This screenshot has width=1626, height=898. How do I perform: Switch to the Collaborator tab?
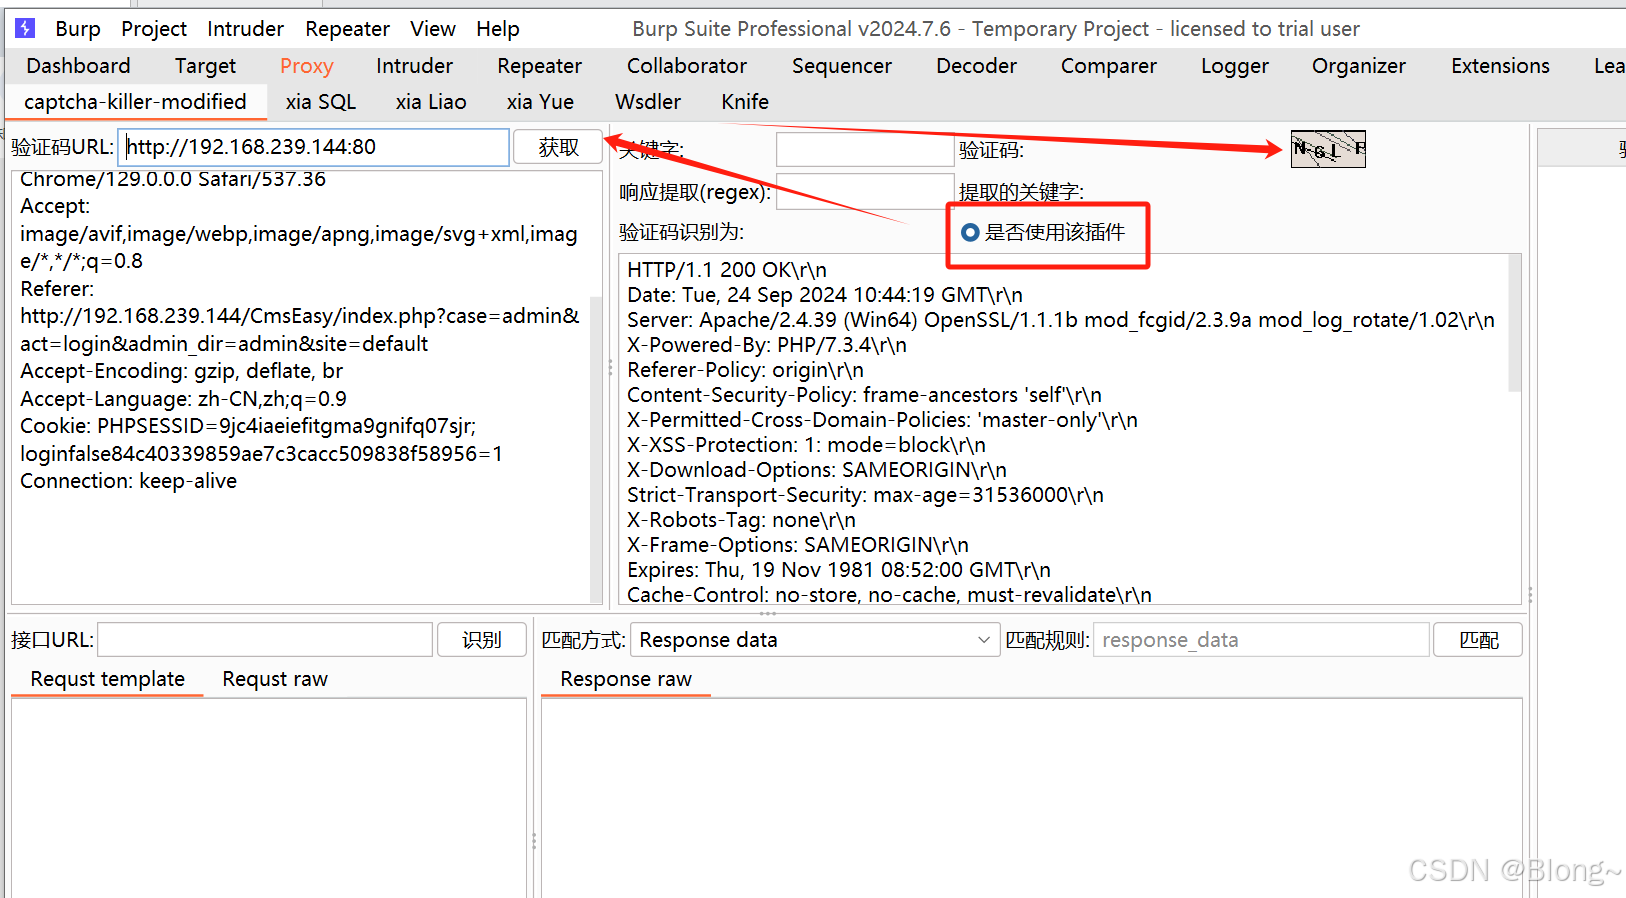coord(686,66)
